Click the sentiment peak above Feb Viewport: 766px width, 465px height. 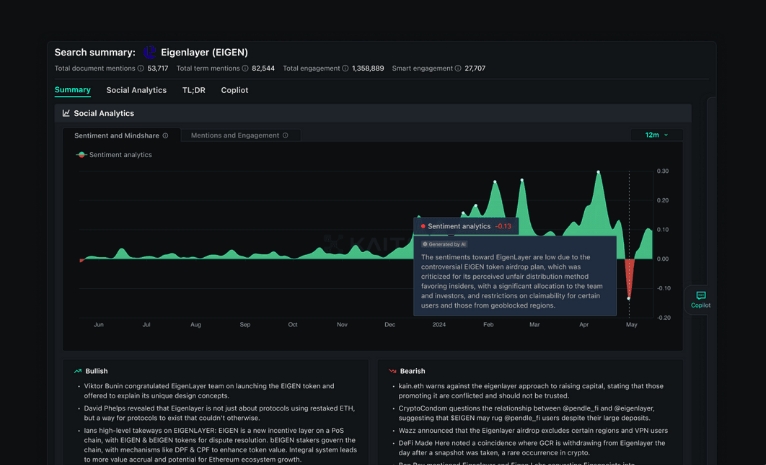(x=495, y=182)
